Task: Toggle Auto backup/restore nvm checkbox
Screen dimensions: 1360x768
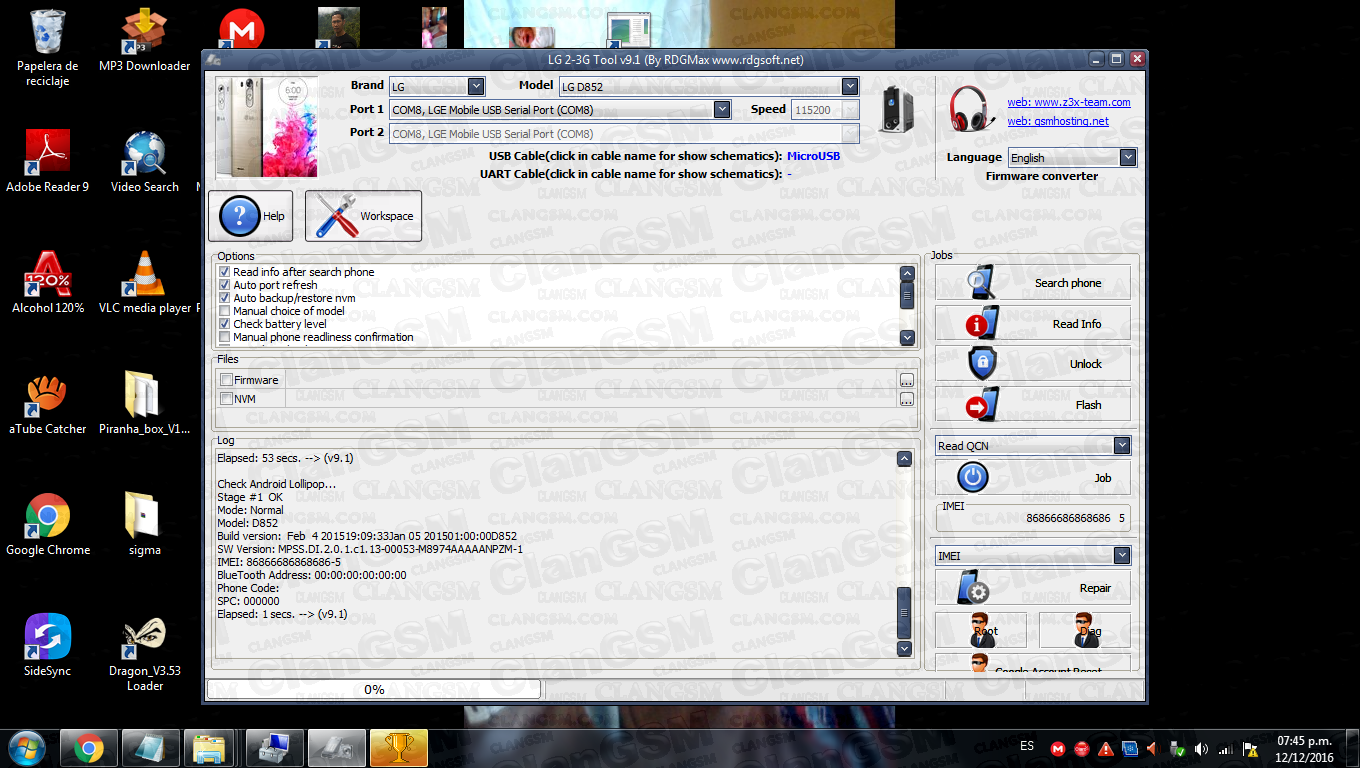Action: coord(224,298)
